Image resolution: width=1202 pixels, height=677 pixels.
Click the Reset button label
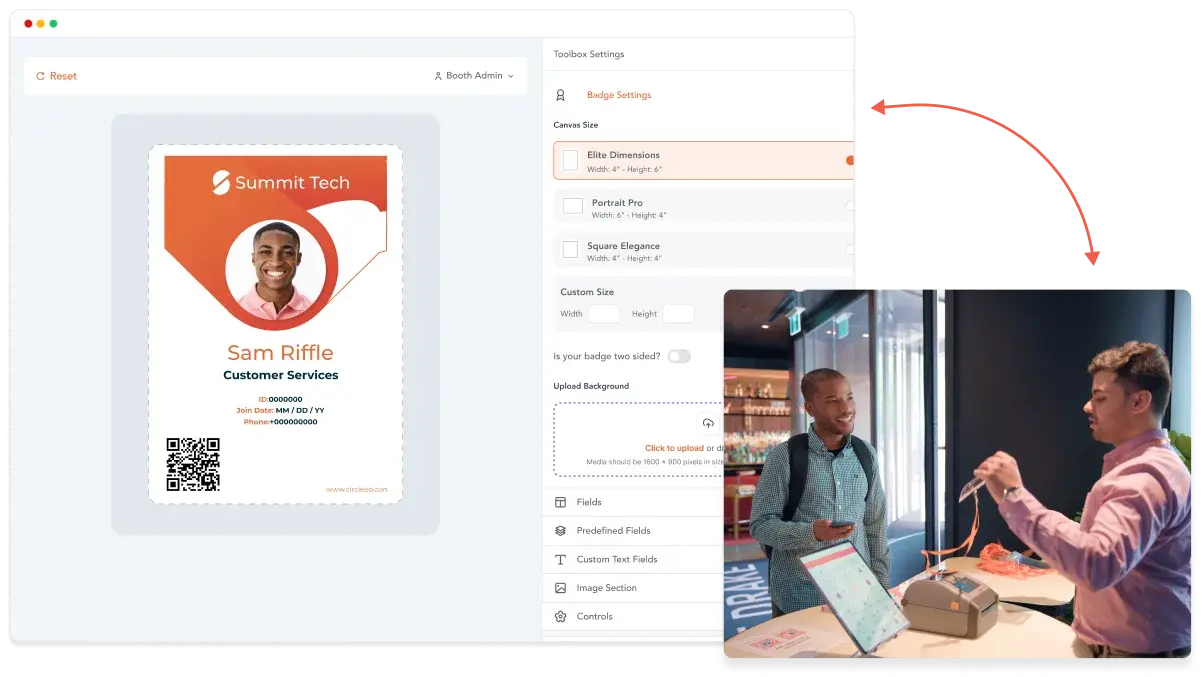click(63, 76)
